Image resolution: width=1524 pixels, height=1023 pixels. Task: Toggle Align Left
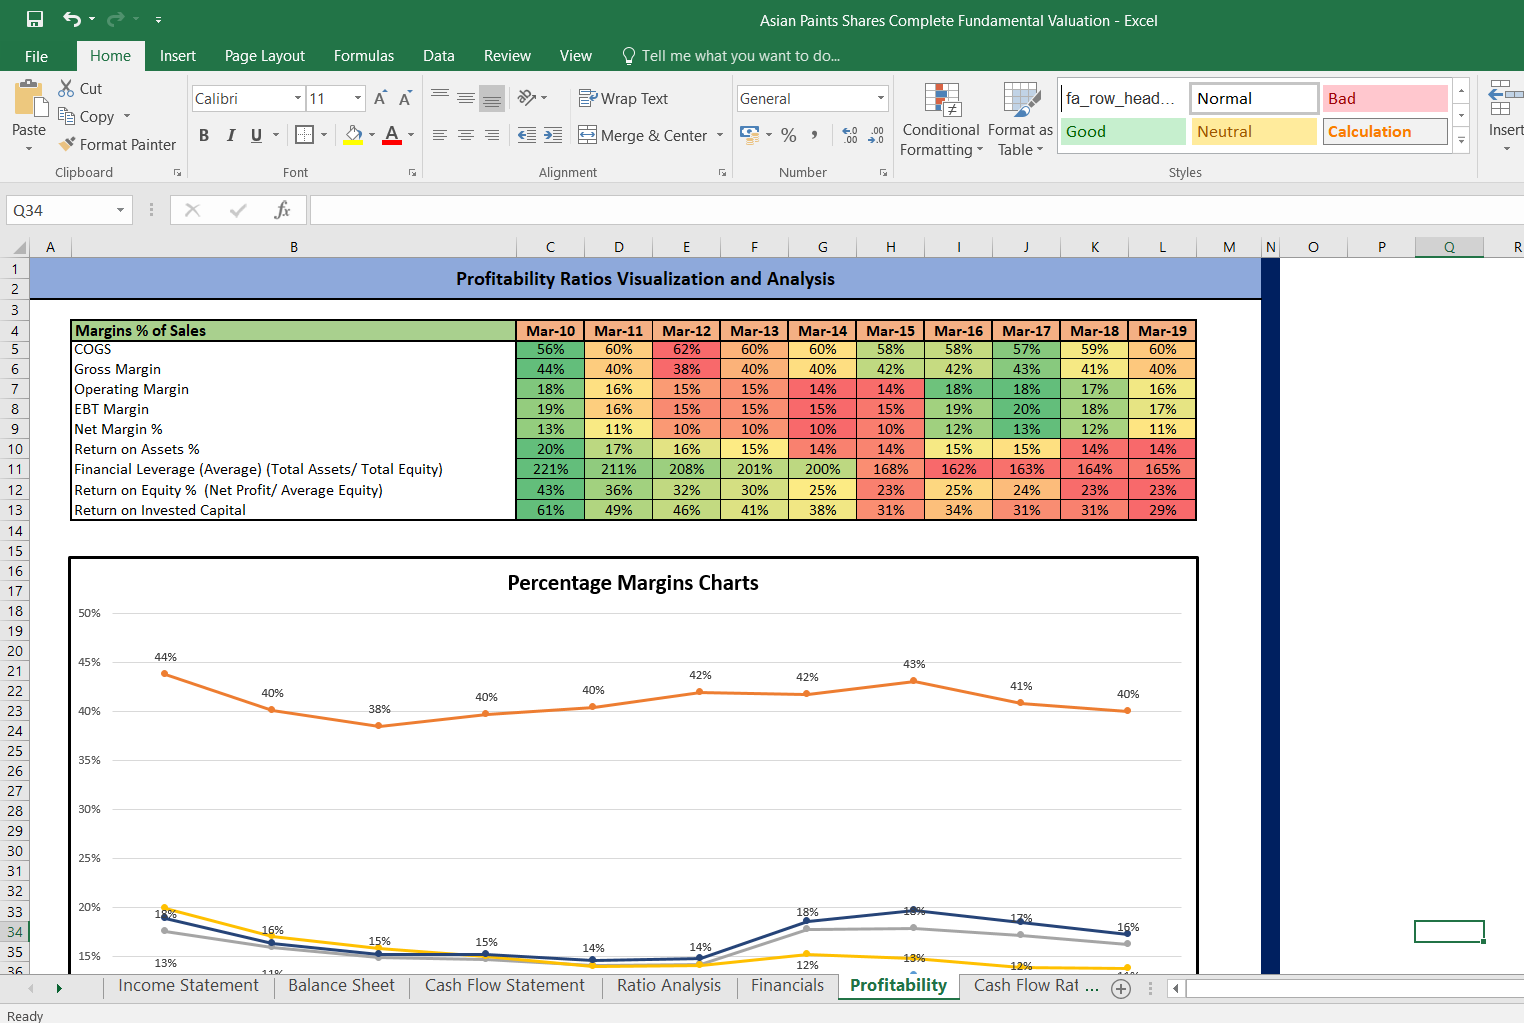pyautogui.click(x=440, y=135)
